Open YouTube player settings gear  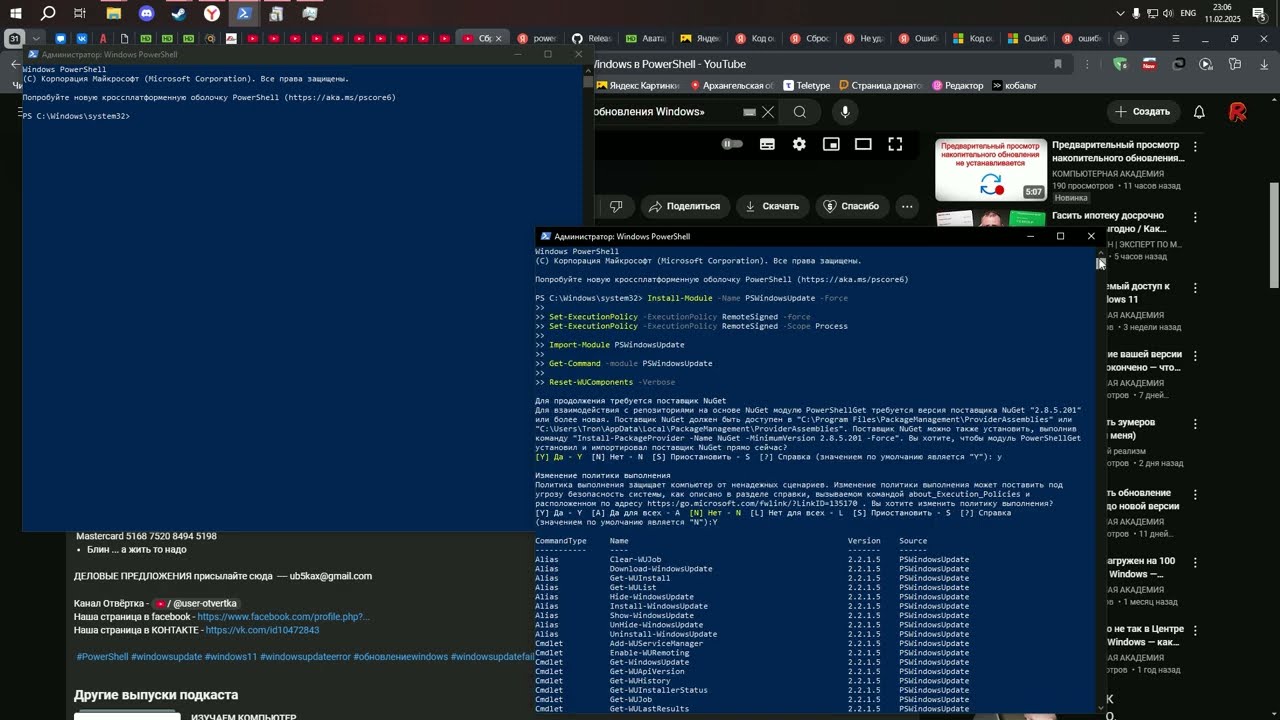coord(799,144)
